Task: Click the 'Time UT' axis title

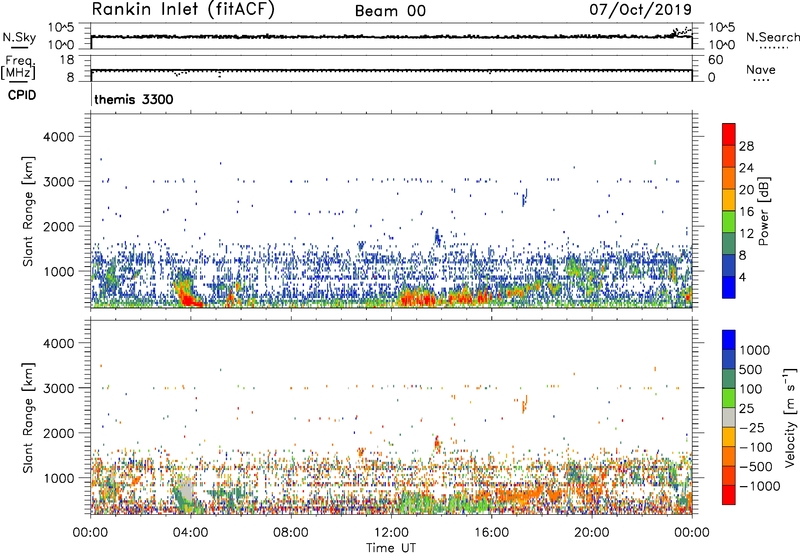Action: coord(391,548)
